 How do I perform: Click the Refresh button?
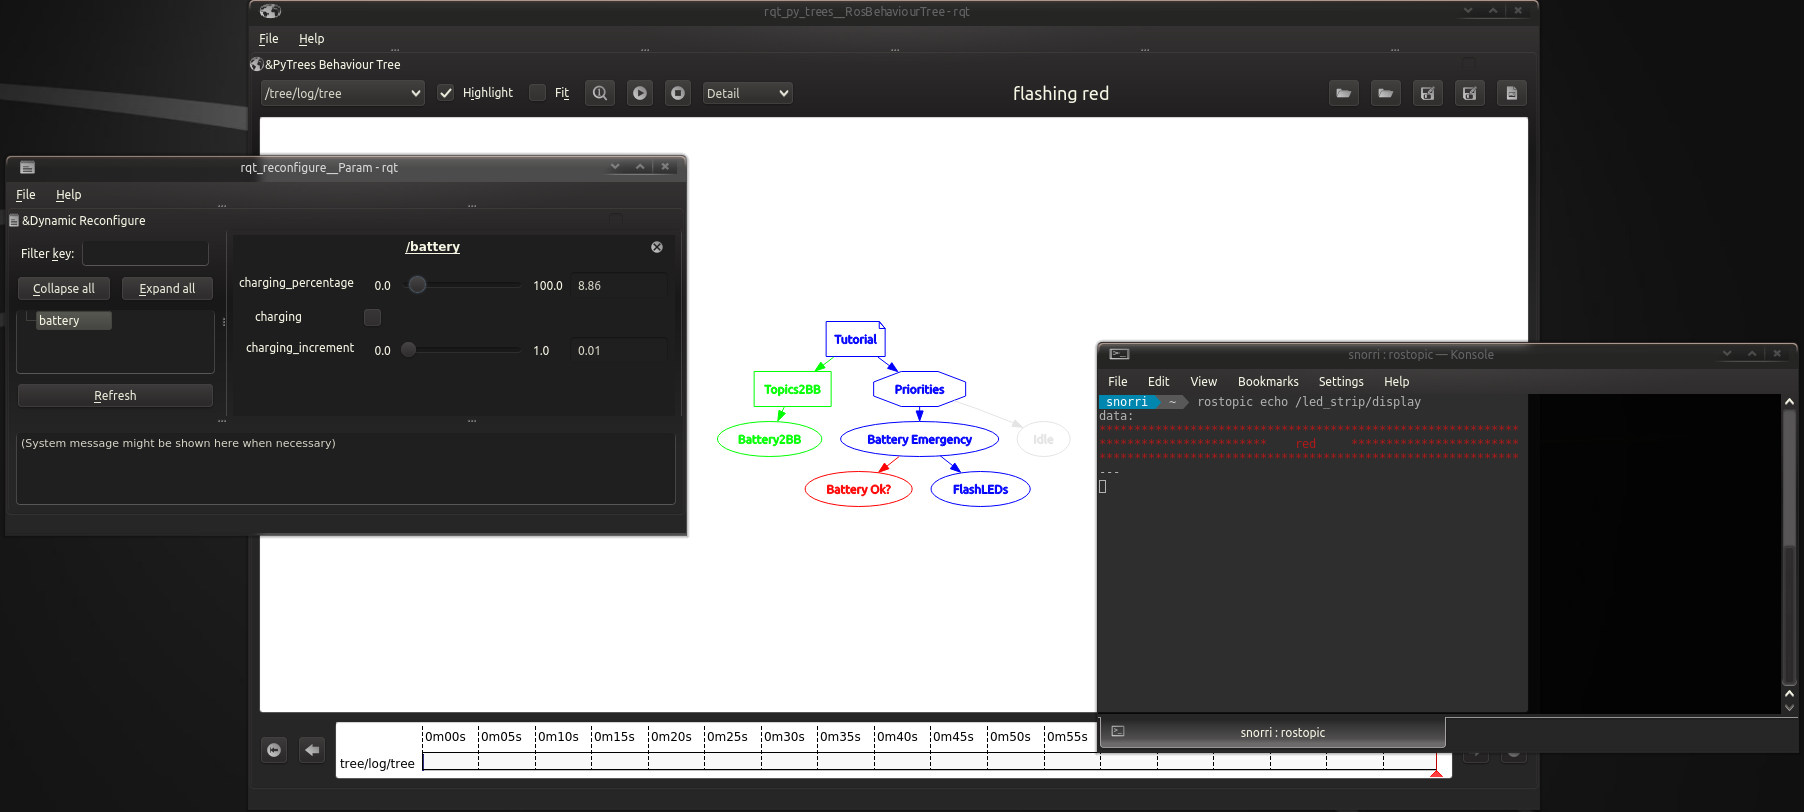[115, 396]
